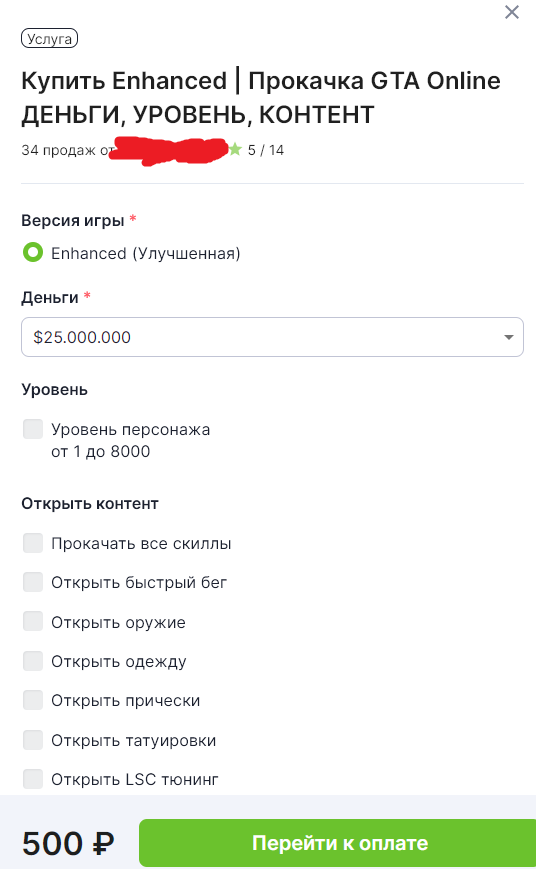Click the 34 продаж sales count
This screenshot has height=869, width=536.
(x=58, y=150)
